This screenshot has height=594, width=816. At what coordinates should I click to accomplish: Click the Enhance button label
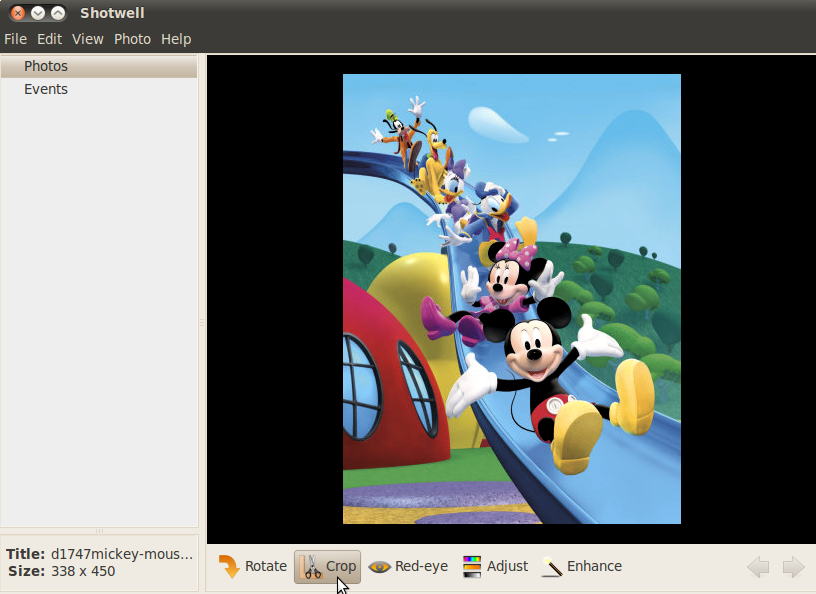click(594, 566)
